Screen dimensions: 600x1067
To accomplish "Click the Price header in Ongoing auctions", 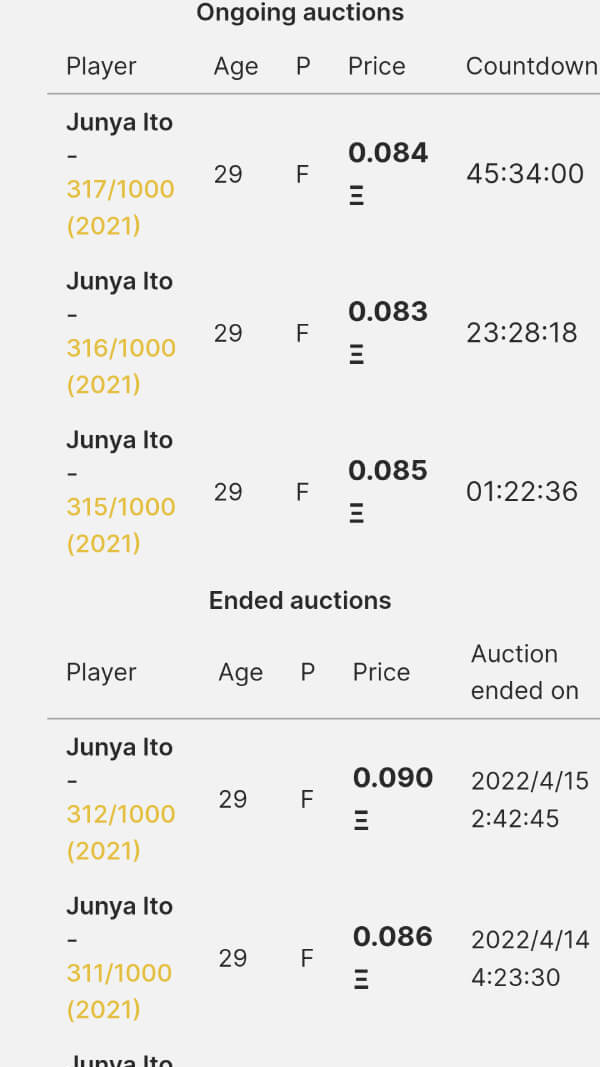I will pyautogui.click(x=377, y=67).
